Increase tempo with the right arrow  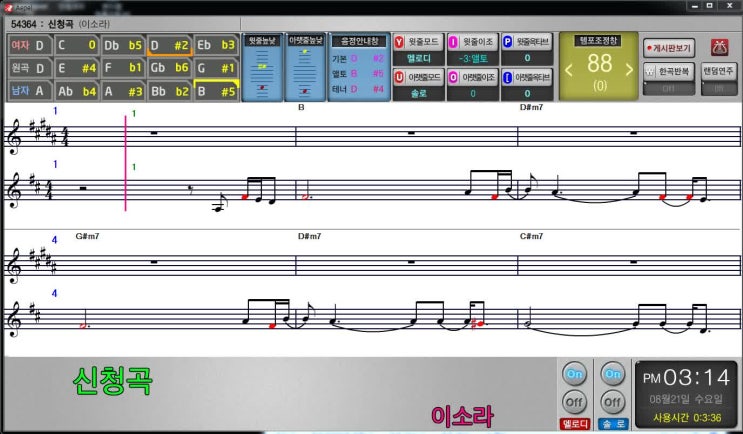pos(628,69)
